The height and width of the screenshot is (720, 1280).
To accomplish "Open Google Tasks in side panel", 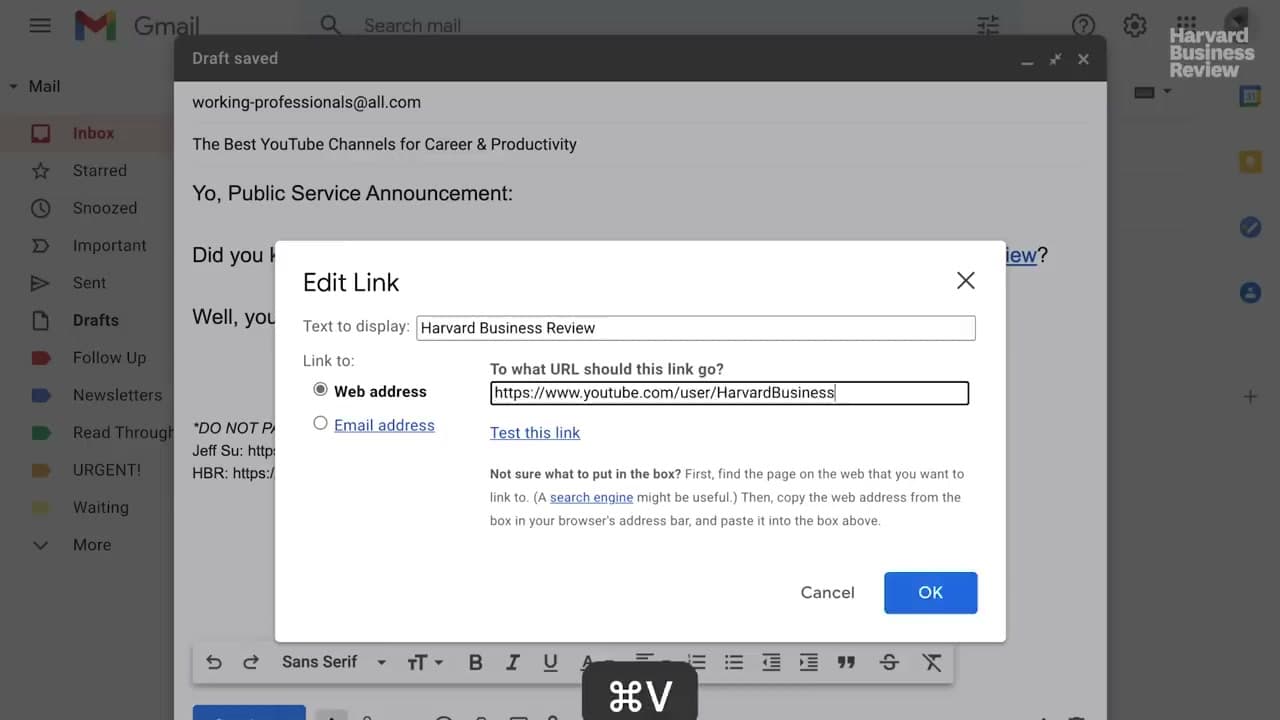I will (x=1250, y=227).
